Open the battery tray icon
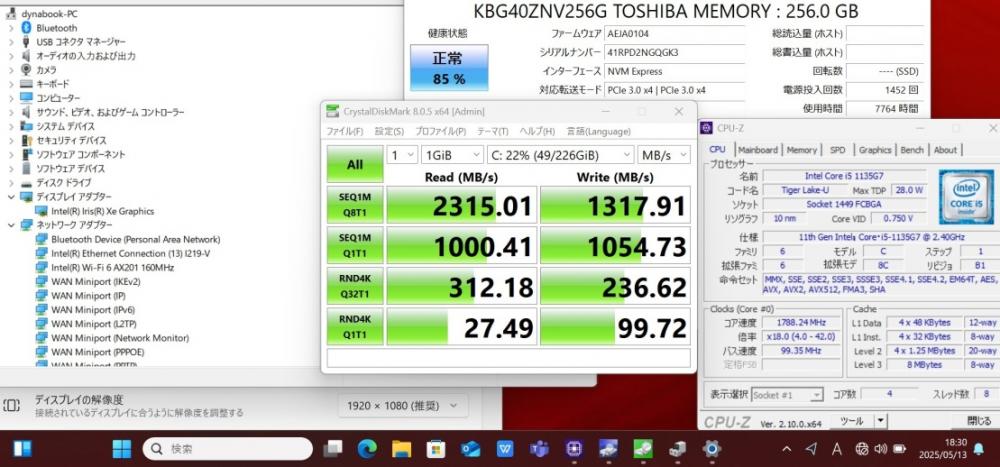Image resolution: width=1000 pixels, height=467 pixels. pos(900,449)
